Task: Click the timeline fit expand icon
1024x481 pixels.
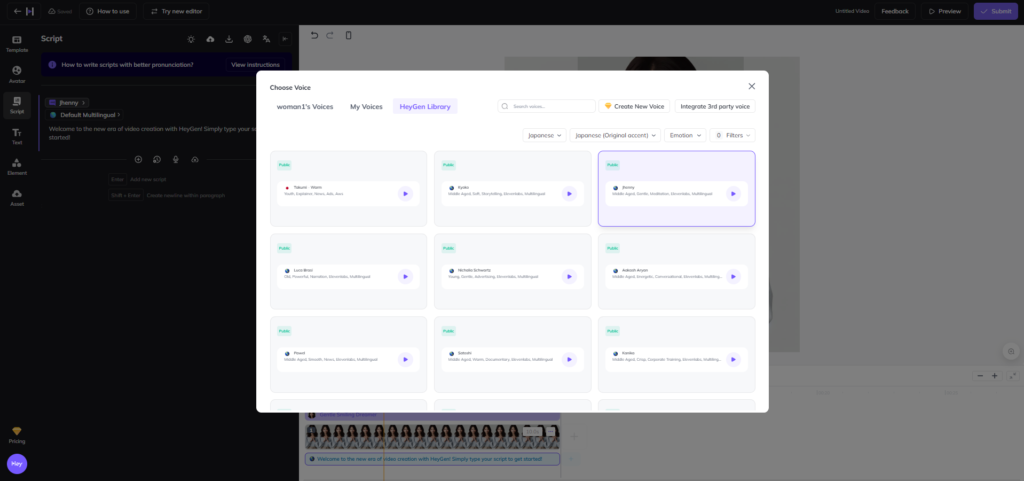Action: (1013, 376)
